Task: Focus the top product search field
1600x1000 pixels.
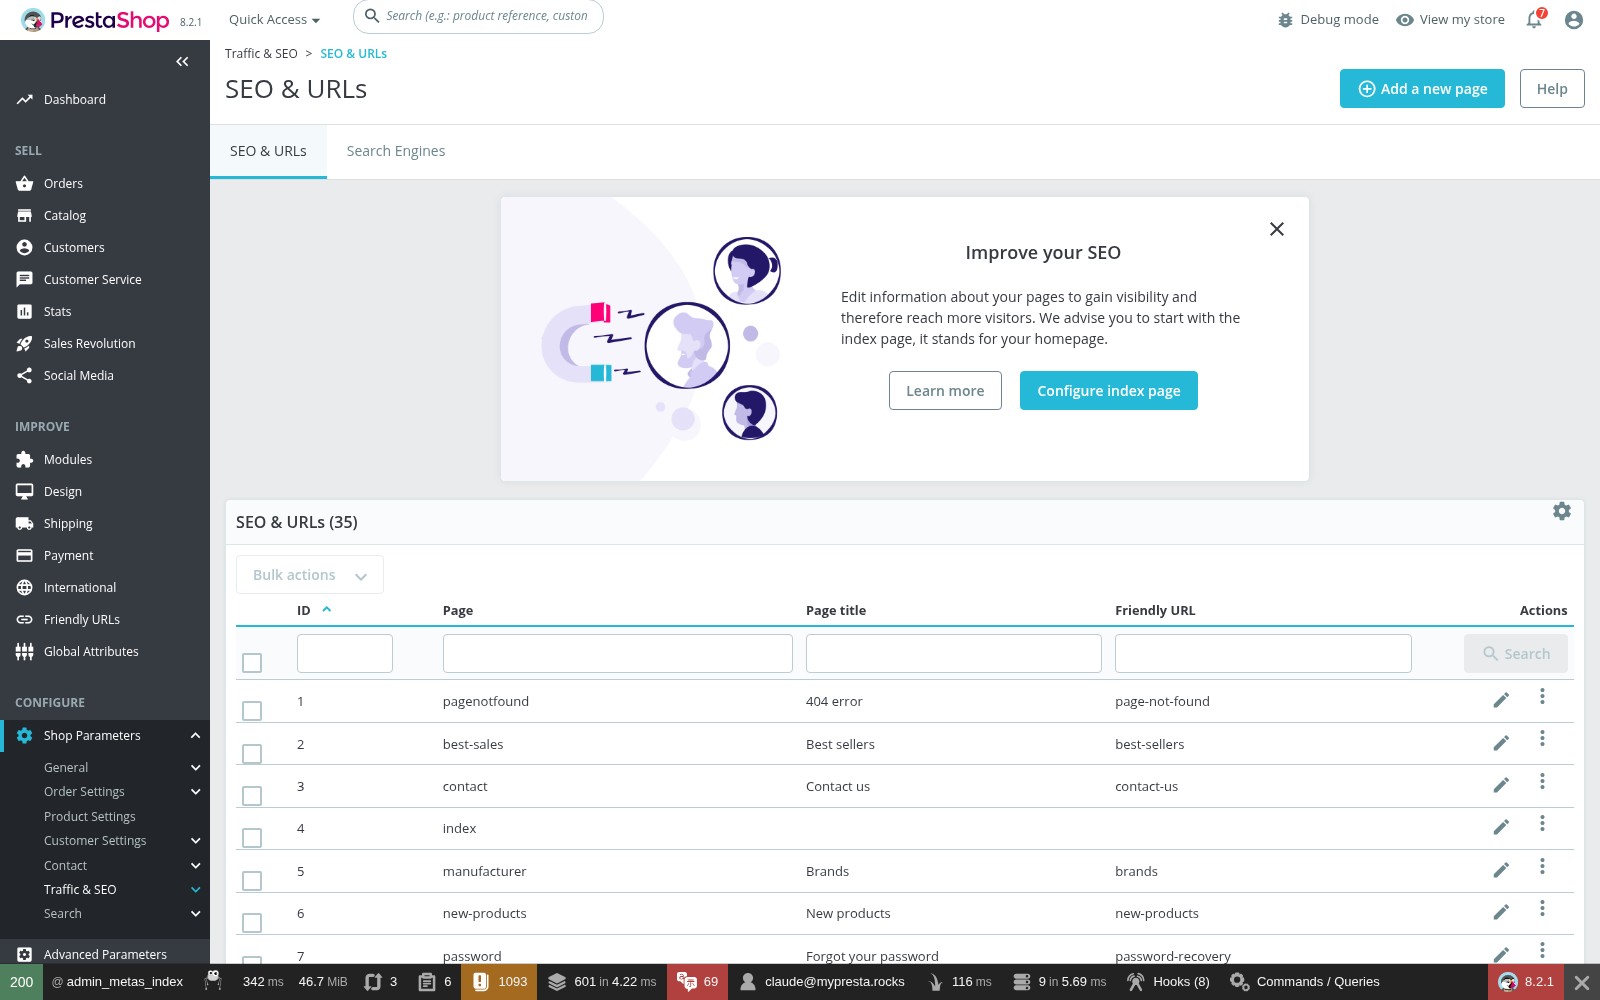Action: click(478, 16)
